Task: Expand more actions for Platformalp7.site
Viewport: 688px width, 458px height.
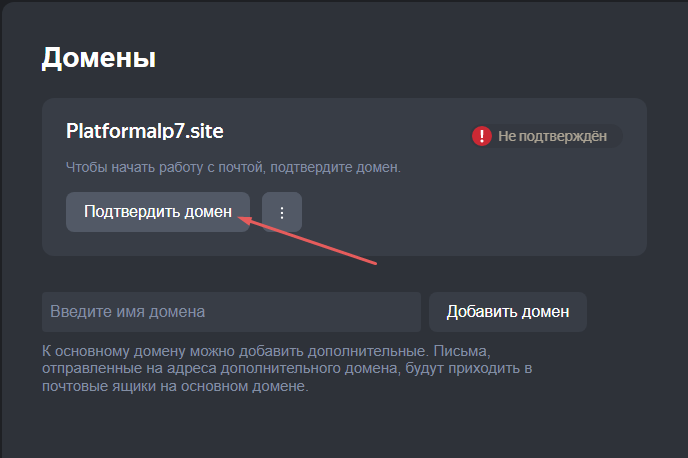Action: point(282,212)
